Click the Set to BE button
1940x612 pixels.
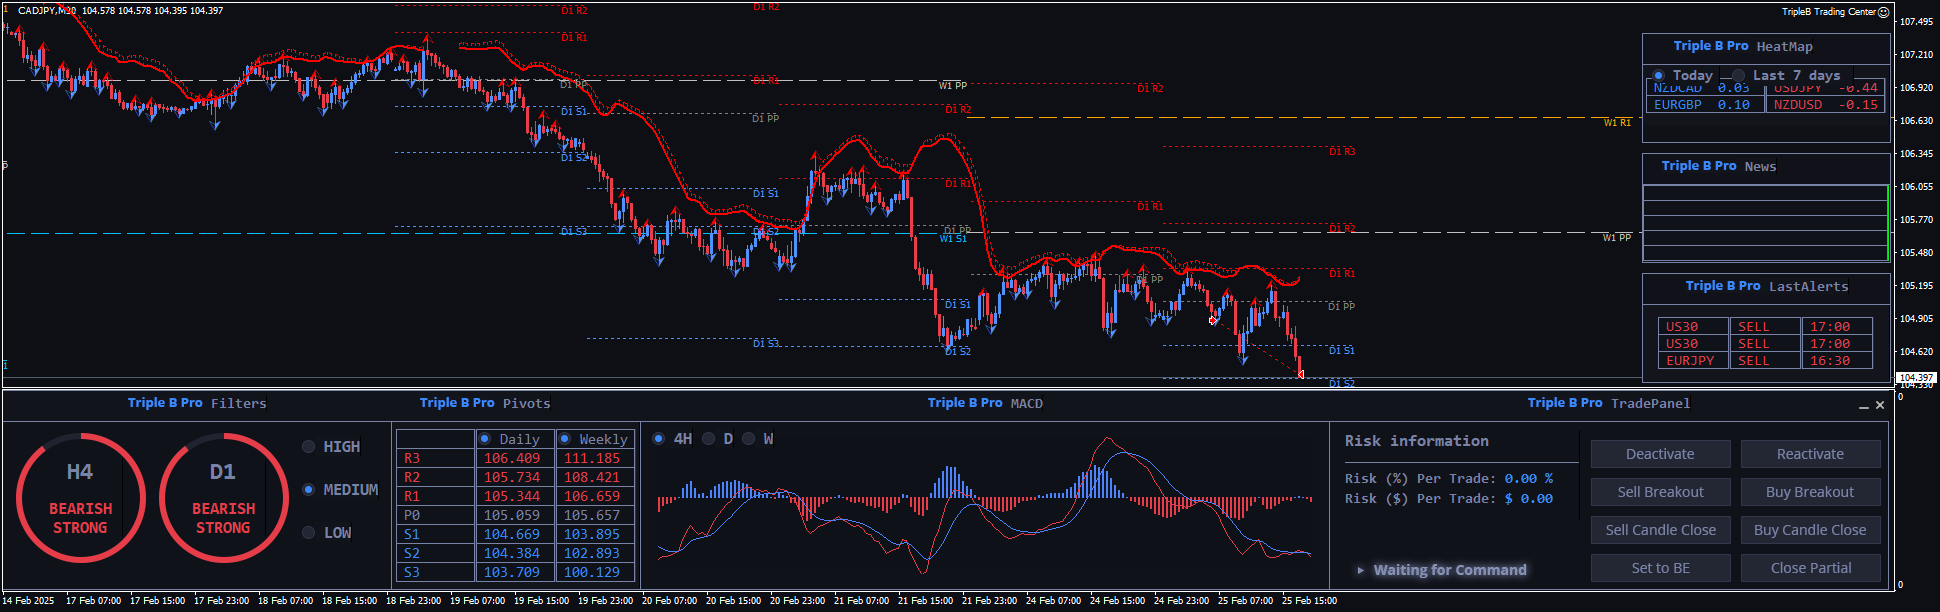[x=1660, y=568]
